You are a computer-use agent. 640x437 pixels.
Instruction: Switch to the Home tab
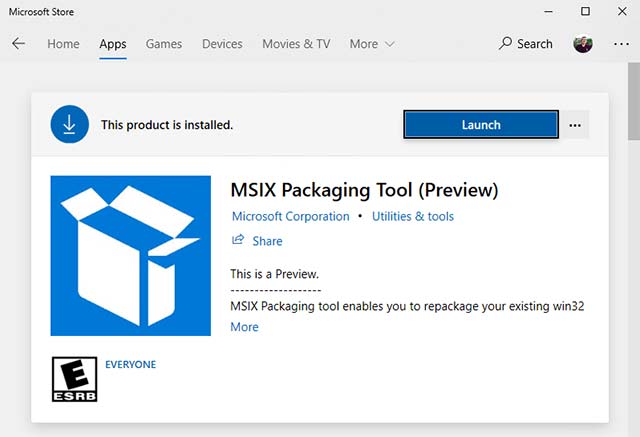coord(63,44)
